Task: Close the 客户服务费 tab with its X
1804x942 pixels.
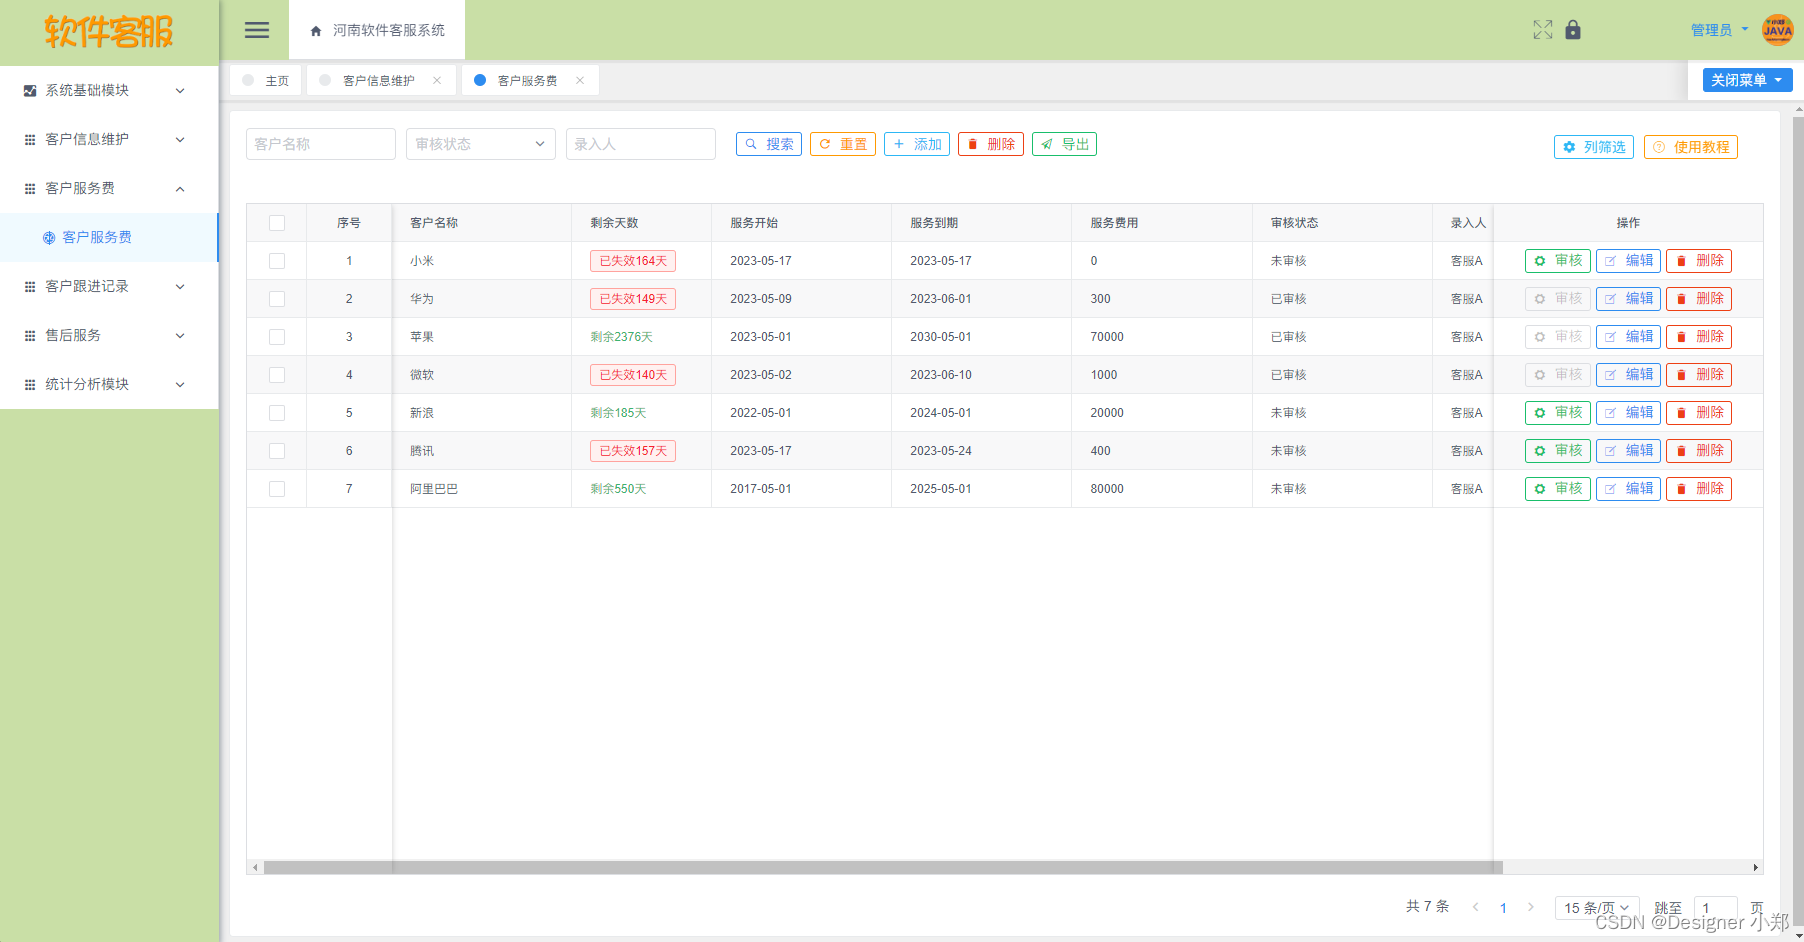Action: (x=580, y=80)
